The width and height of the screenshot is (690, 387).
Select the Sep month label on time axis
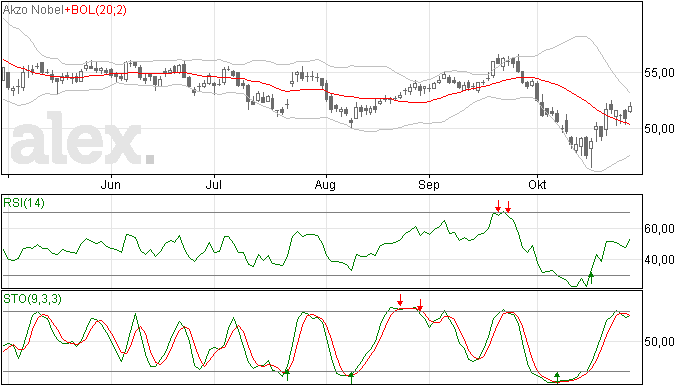pyautogui.click(x=429, y=185)
